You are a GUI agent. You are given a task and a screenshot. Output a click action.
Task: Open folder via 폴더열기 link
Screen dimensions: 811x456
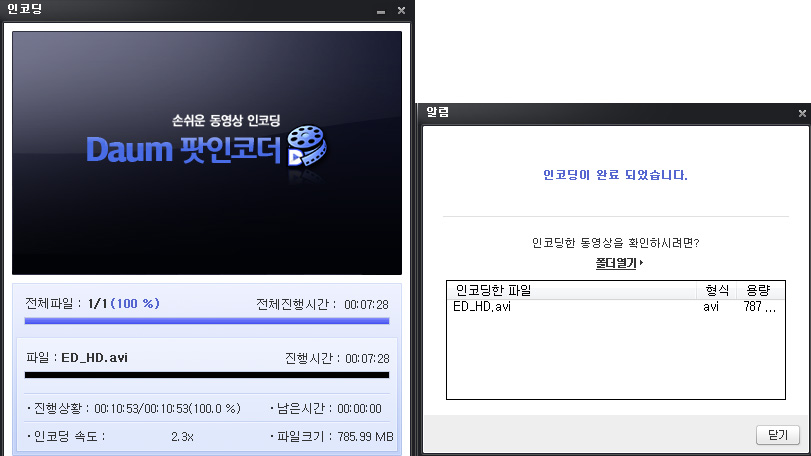coord(619,263)
